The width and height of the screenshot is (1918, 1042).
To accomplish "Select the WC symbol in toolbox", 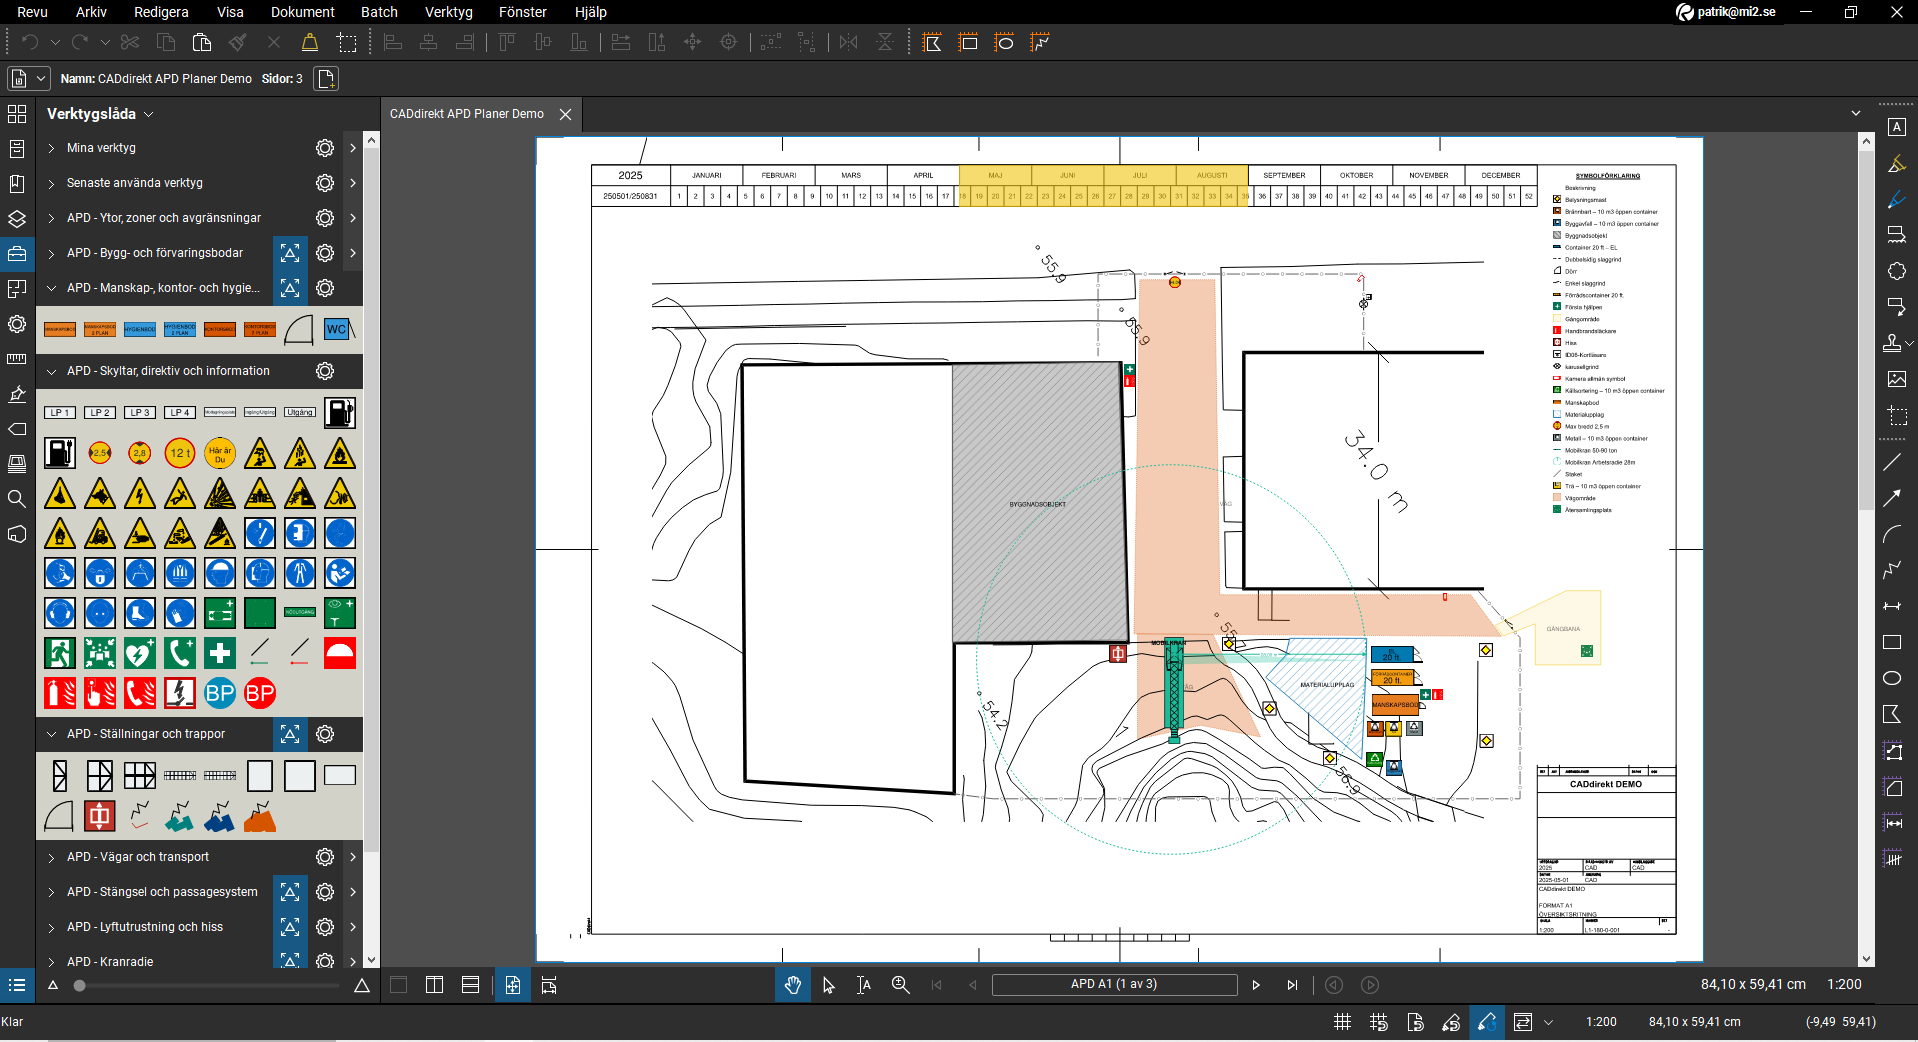I will click(337, 329).
